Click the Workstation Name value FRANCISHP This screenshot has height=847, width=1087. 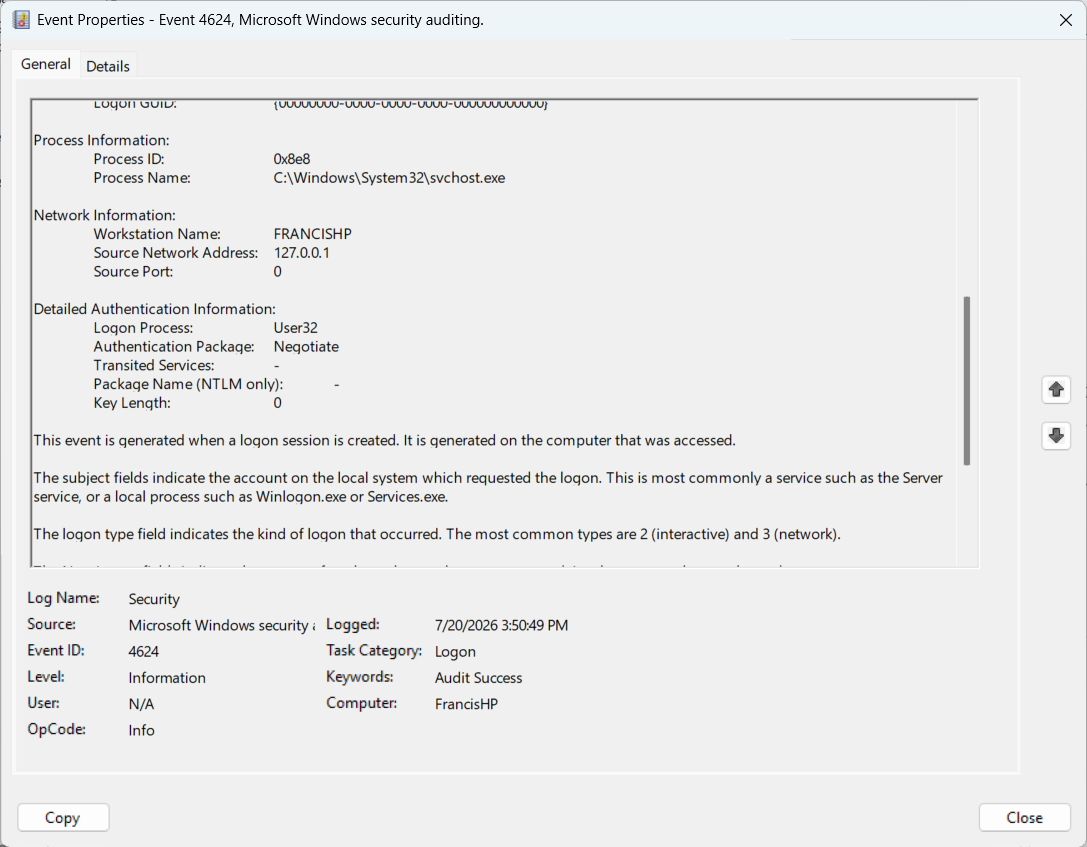pyautogui.click(x=313, y=234)
